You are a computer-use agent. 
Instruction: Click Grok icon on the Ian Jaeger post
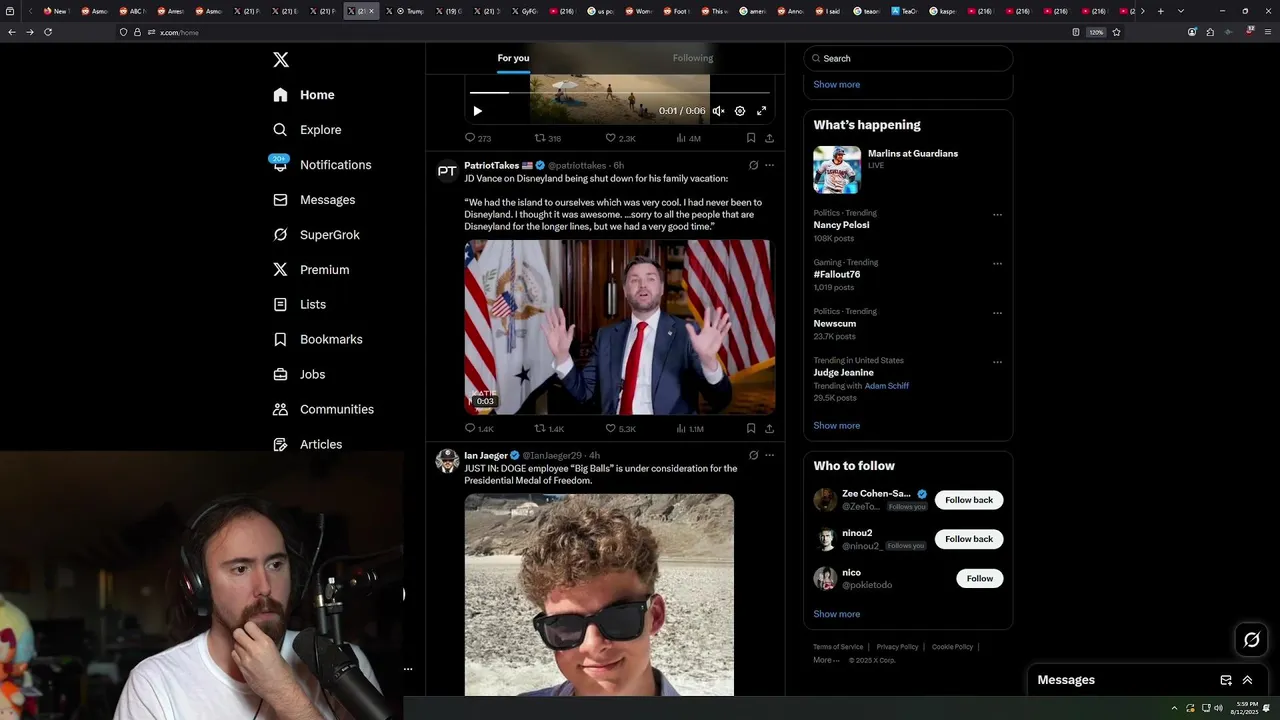[753, 455]
